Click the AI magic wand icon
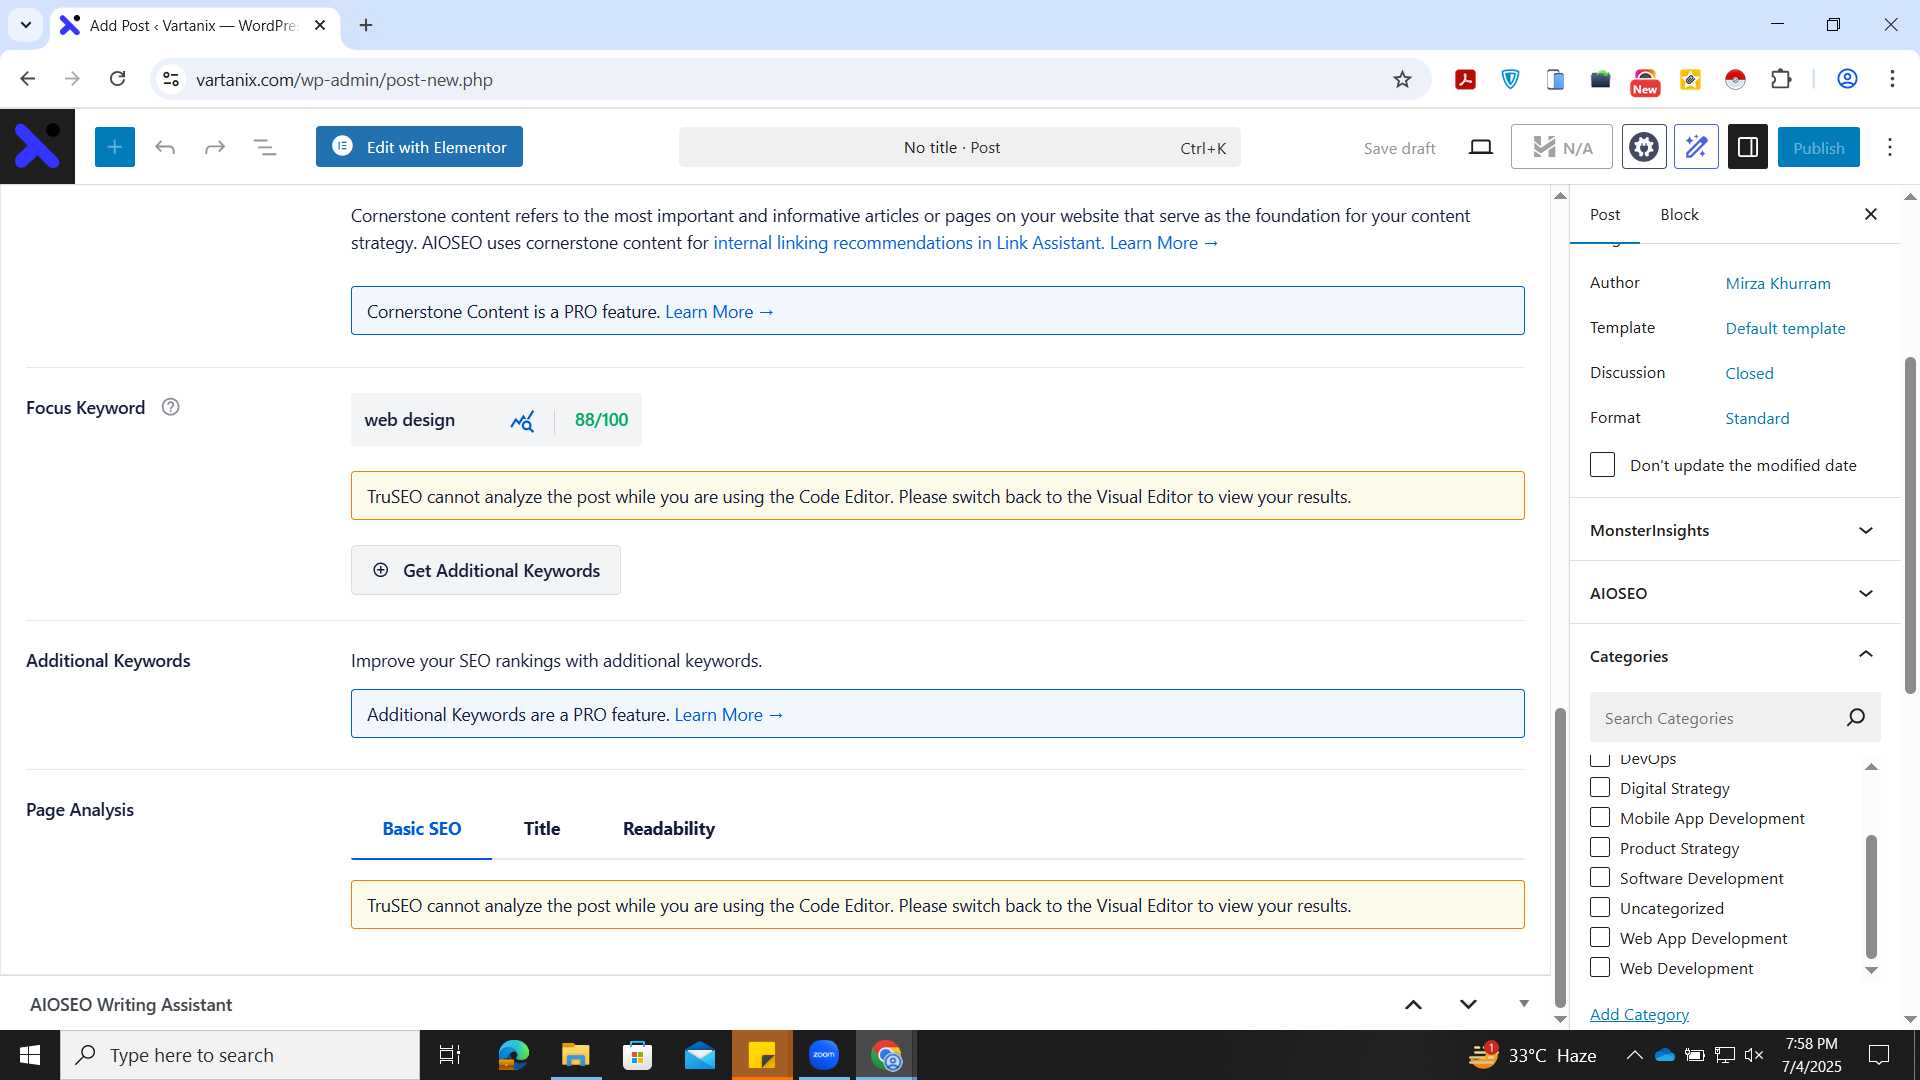Viewport: 1920px width, 1080px height. [x=1696, y=147]
